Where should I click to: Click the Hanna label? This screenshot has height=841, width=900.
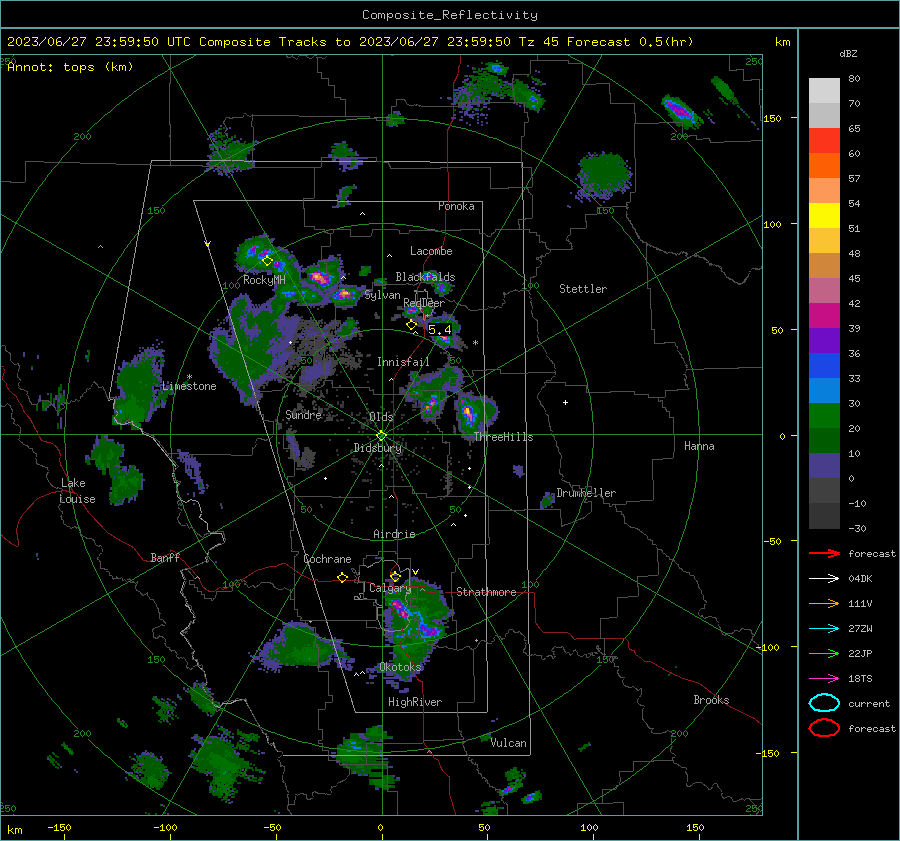click(699, 446)
